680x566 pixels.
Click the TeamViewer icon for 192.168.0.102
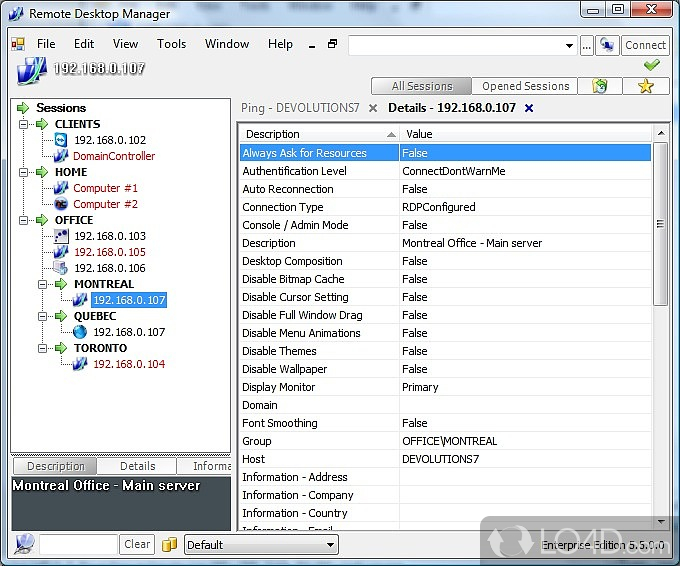pyautogui.click(x=61, y=140)
